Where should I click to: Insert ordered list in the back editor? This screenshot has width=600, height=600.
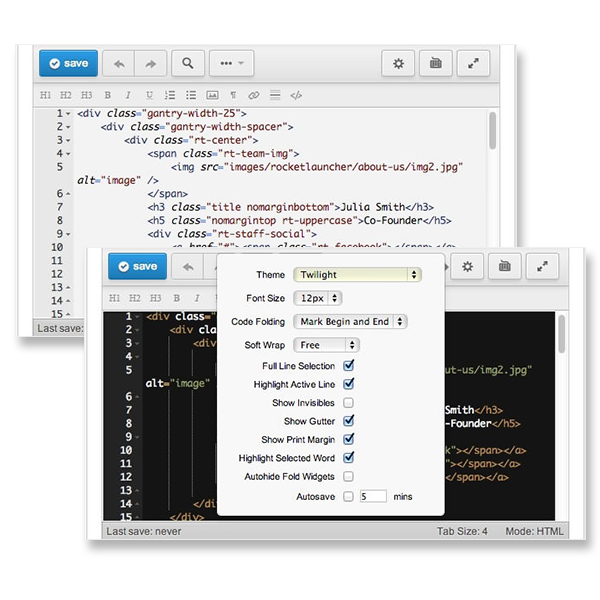[170, 95]
